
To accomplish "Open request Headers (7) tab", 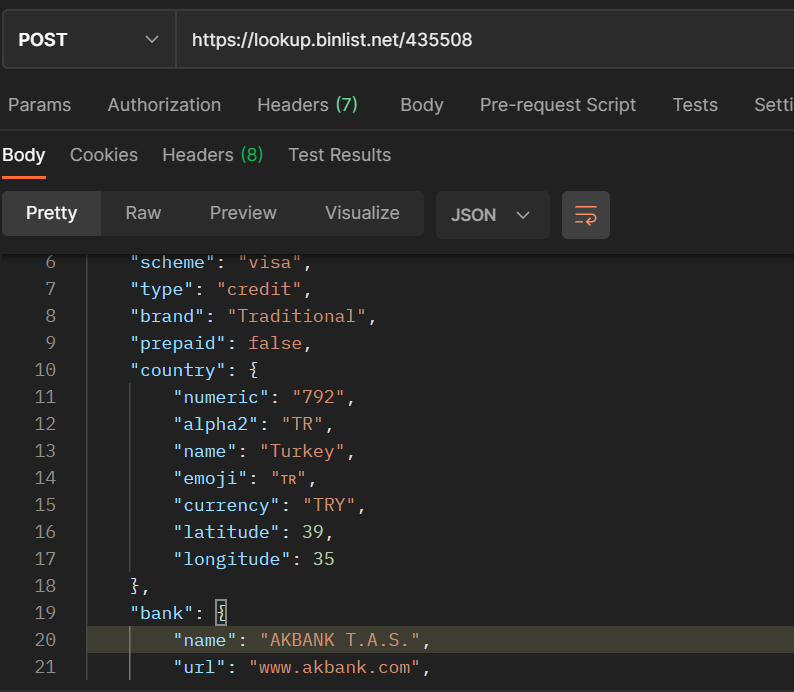I will pos(307,105).
